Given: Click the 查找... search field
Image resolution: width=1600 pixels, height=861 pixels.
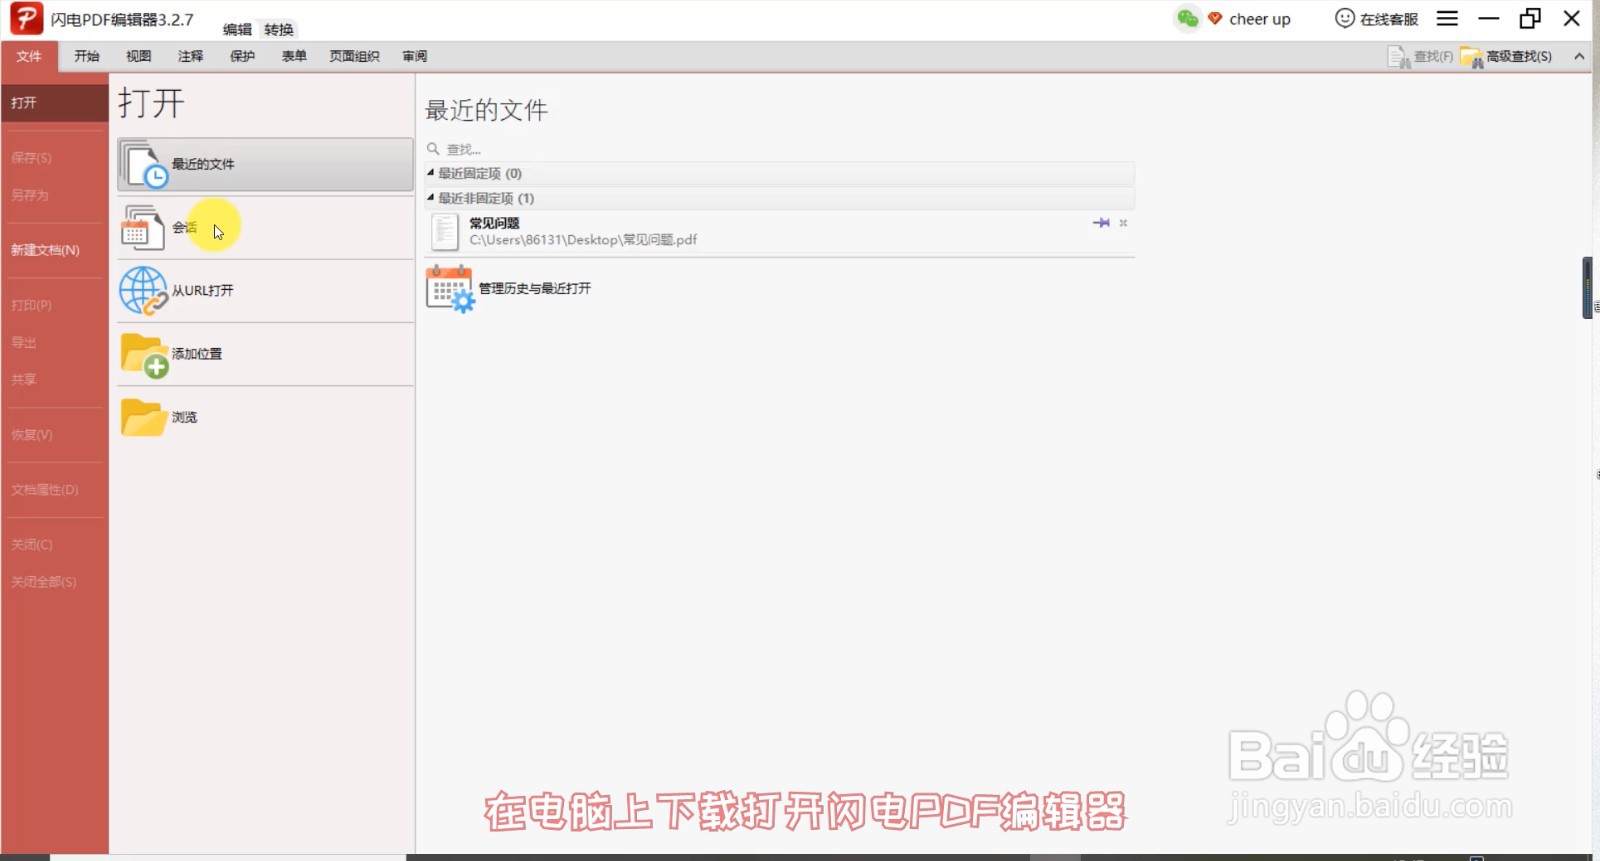Looking at the screenshot, I should coord(780,149).
